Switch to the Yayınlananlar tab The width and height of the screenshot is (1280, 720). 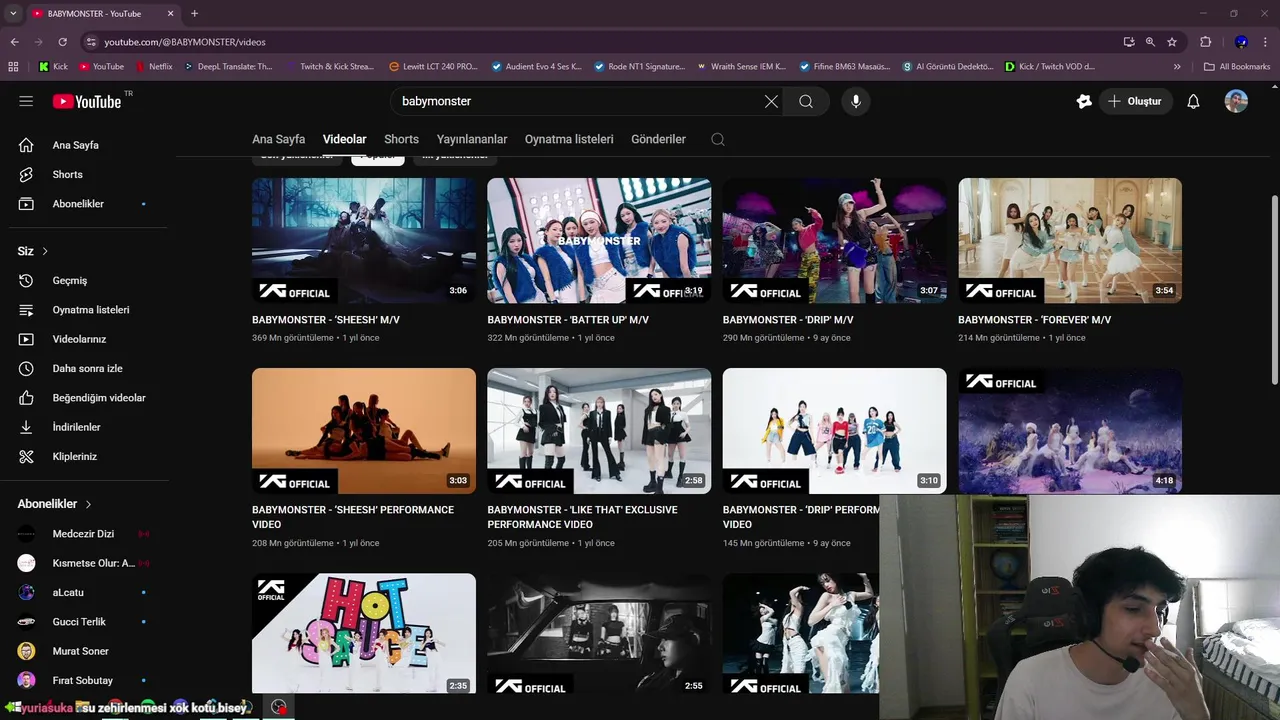(472, 139)
